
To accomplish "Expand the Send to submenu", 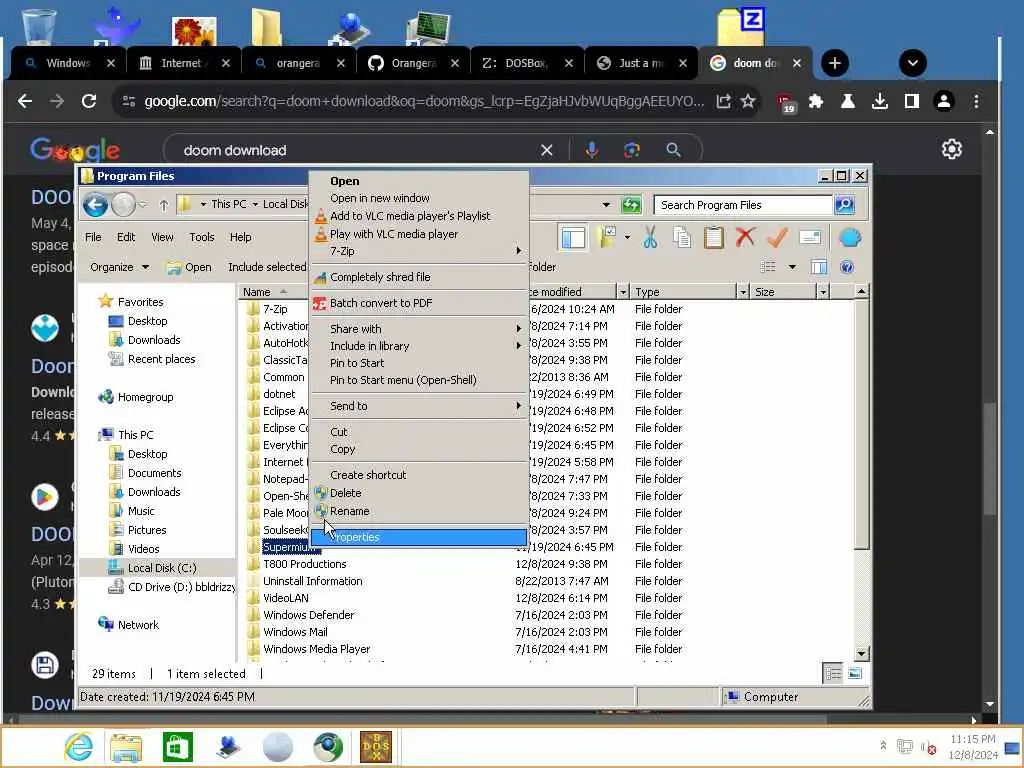I will point(419,406).
